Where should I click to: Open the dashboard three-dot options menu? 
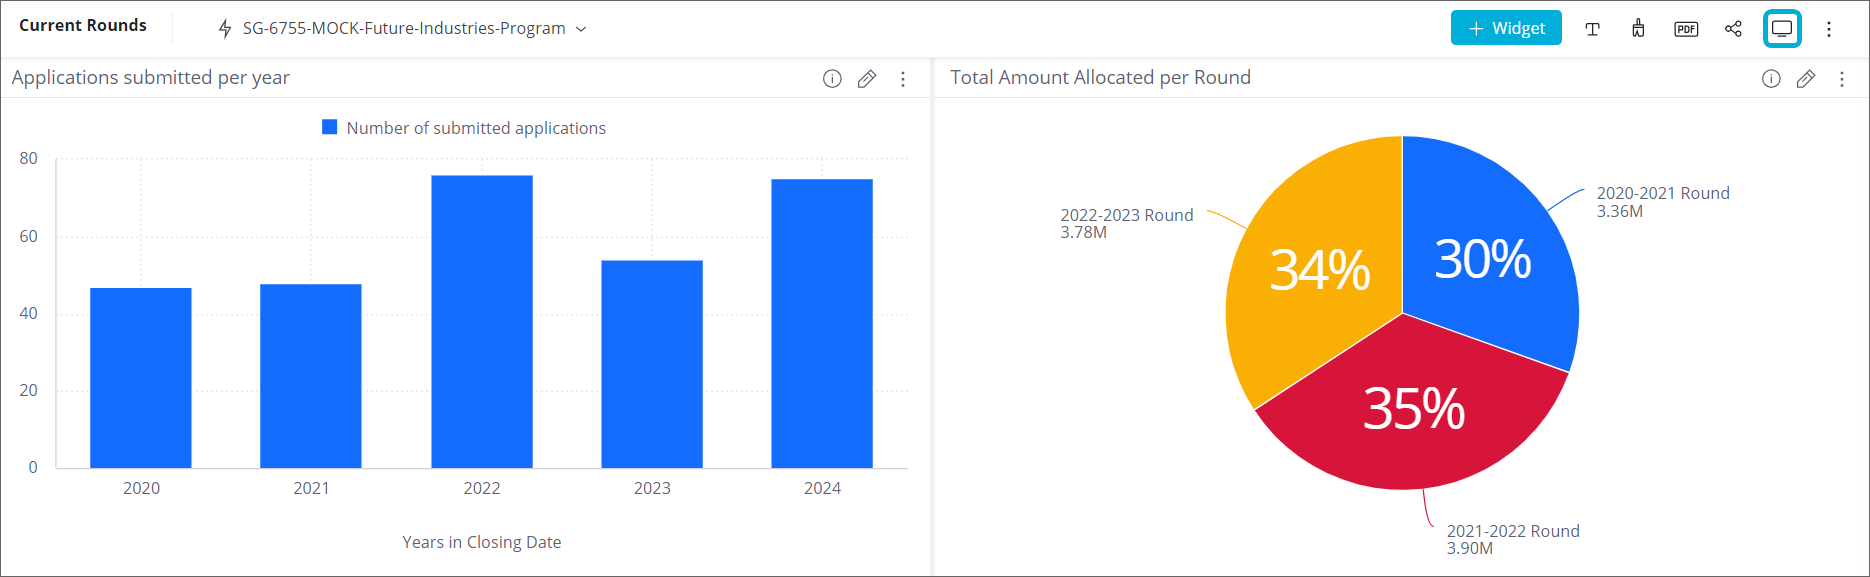(x=1829, y=29)
